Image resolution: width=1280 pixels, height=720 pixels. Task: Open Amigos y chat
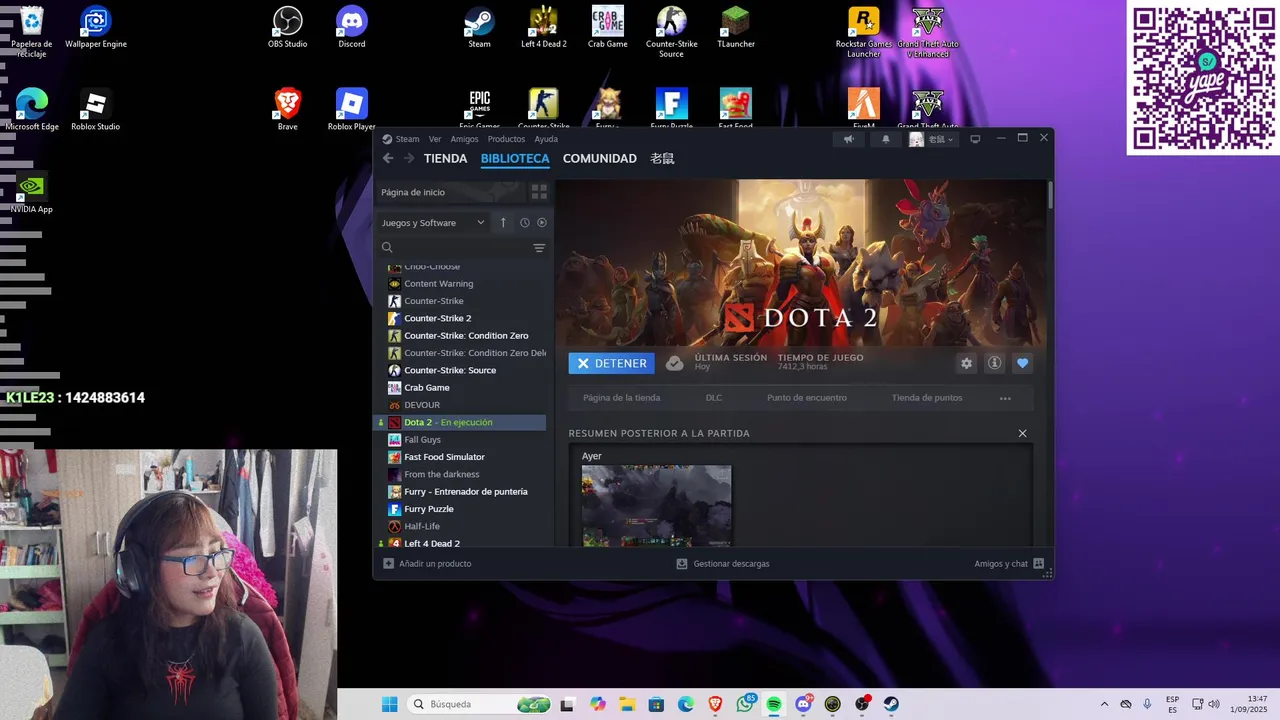(x=1009, y=564)
